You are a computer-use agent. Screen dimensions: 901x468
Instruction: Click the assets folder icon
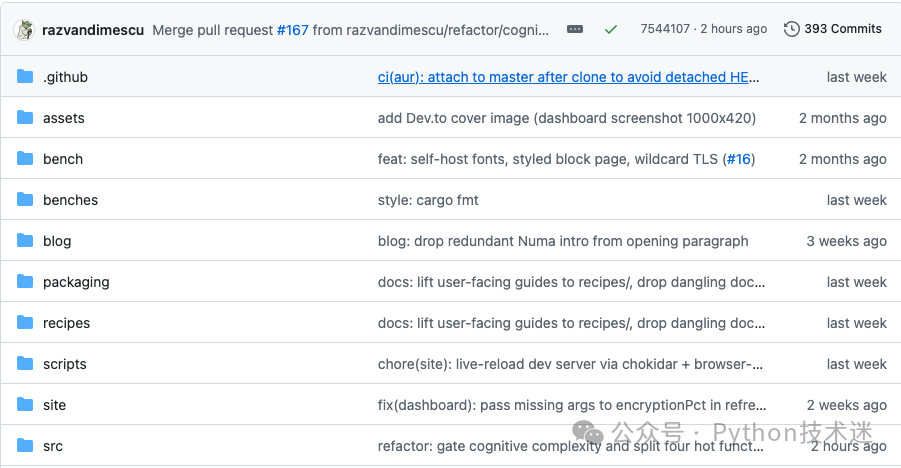(25, 118)
